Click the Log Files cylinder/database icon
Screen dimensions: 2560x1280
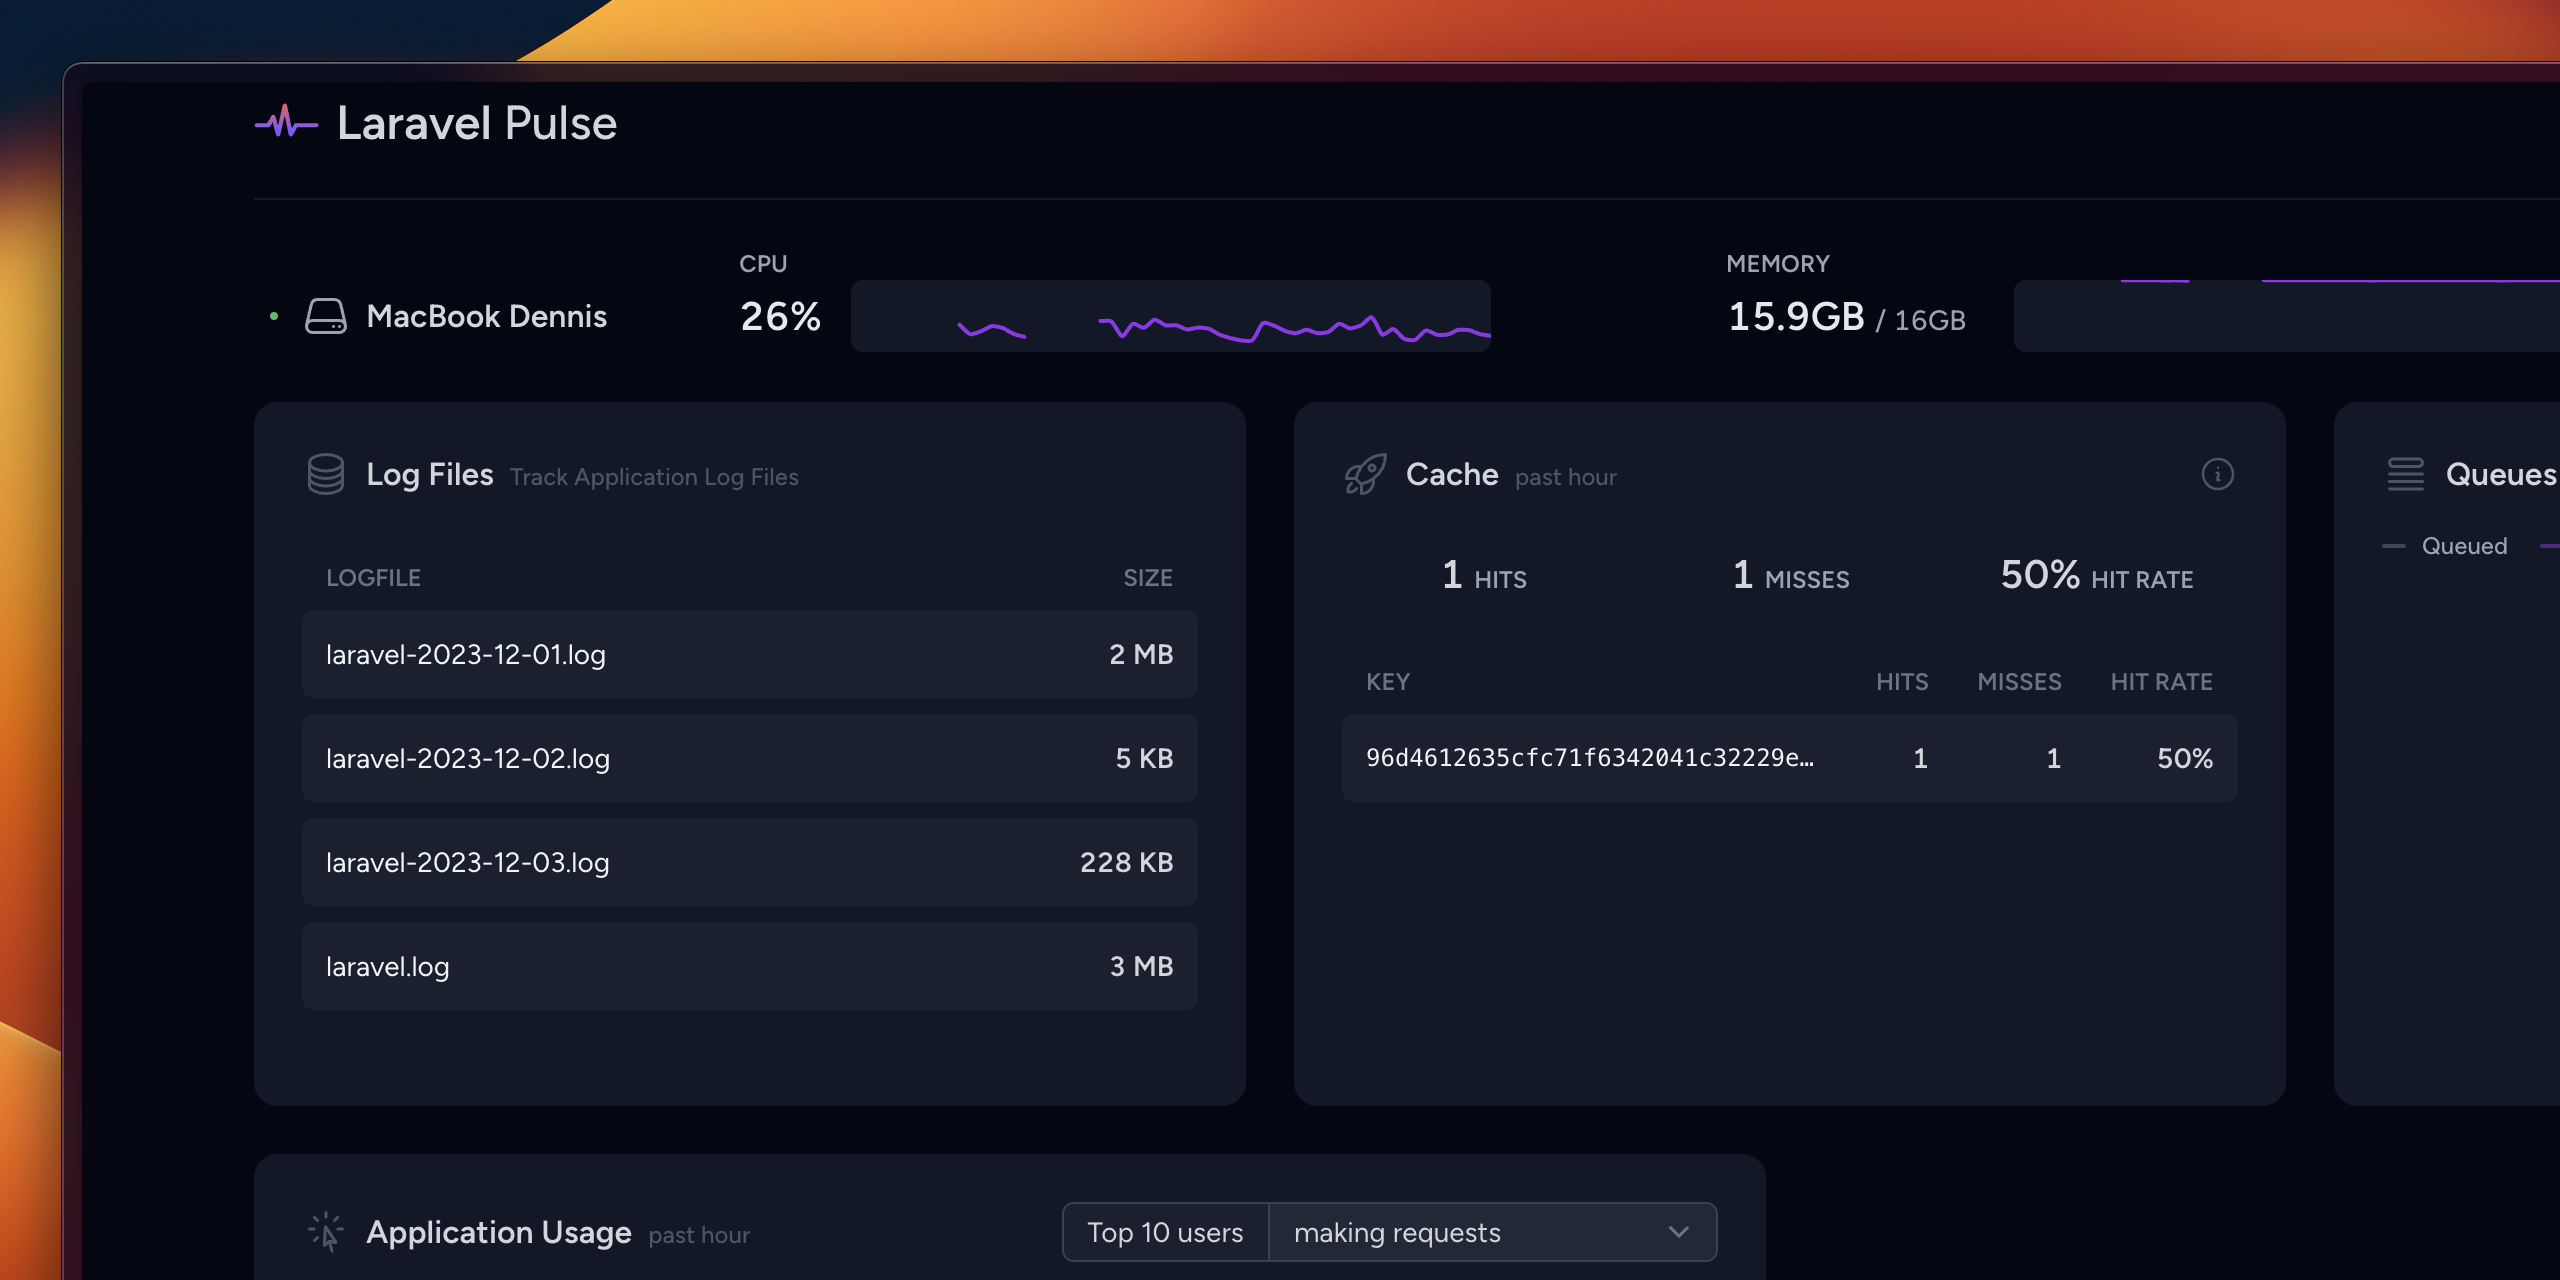pyautogui.click(x=325, y=473)
